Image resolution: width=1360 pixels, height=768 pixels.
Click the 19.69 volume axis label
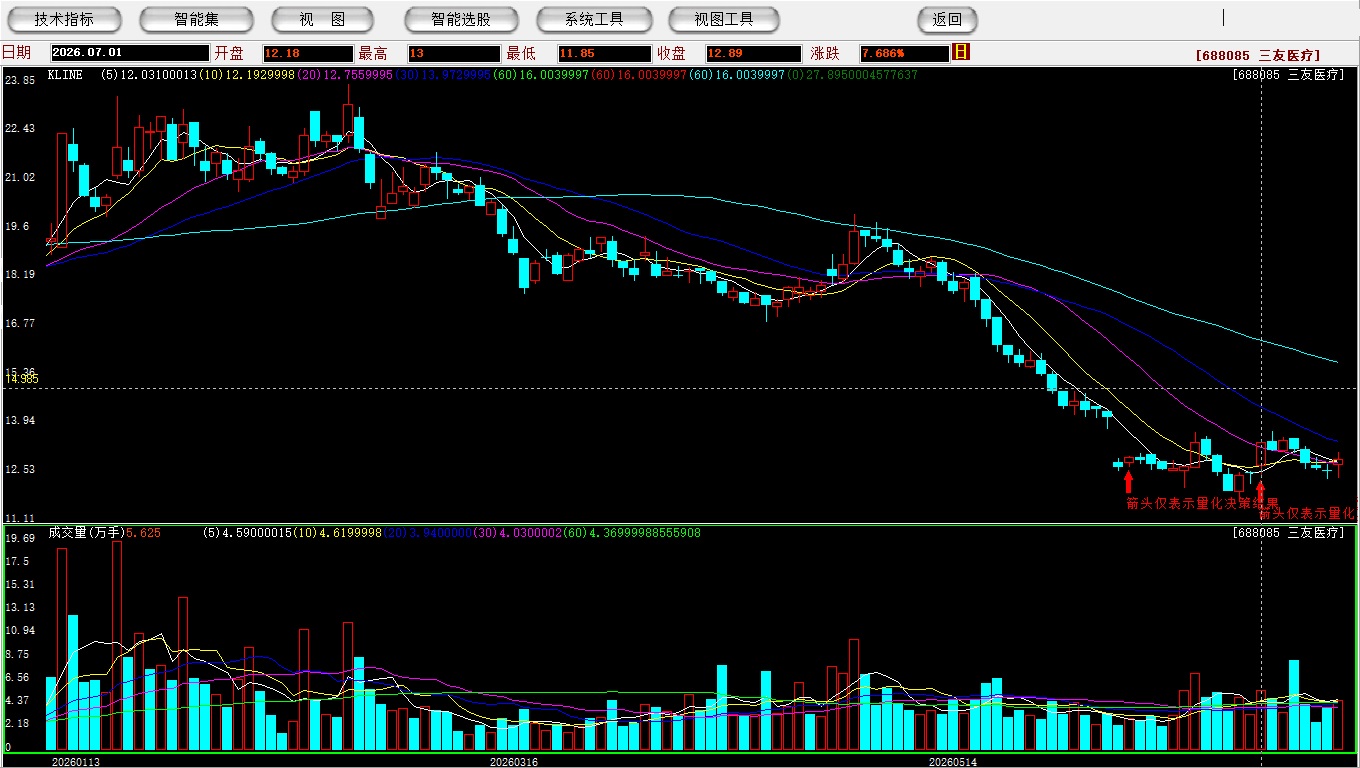click(x=20, y=538)
